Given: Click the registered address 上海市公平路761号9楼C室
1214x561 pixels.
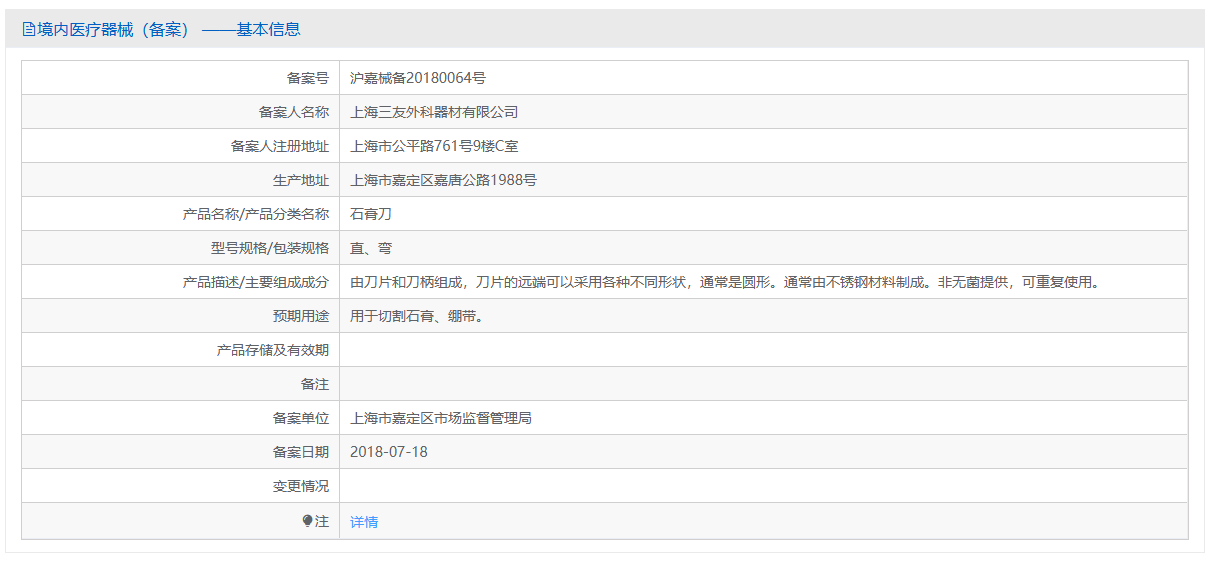Looking at the screenshot, I should 434,146.
